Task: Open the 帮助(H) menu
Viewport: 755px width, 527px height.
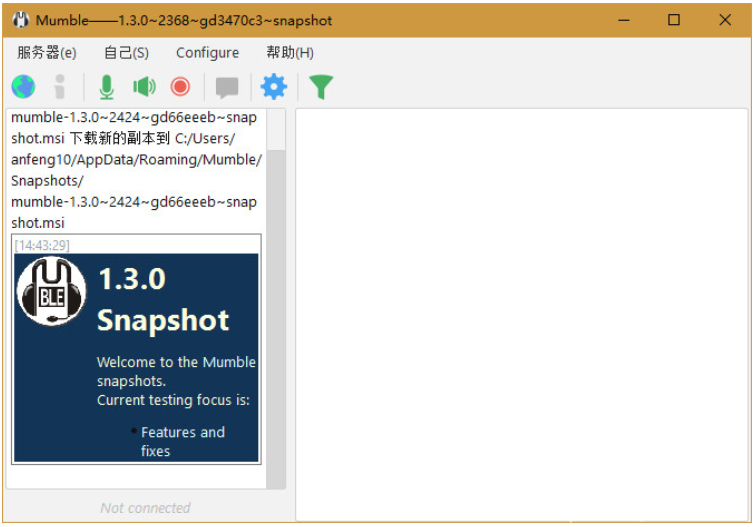Action: pyautogui.click(x=290, y=53)
